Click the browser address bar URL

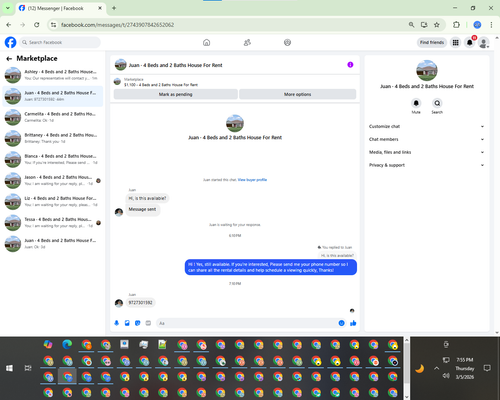point(117,25)
